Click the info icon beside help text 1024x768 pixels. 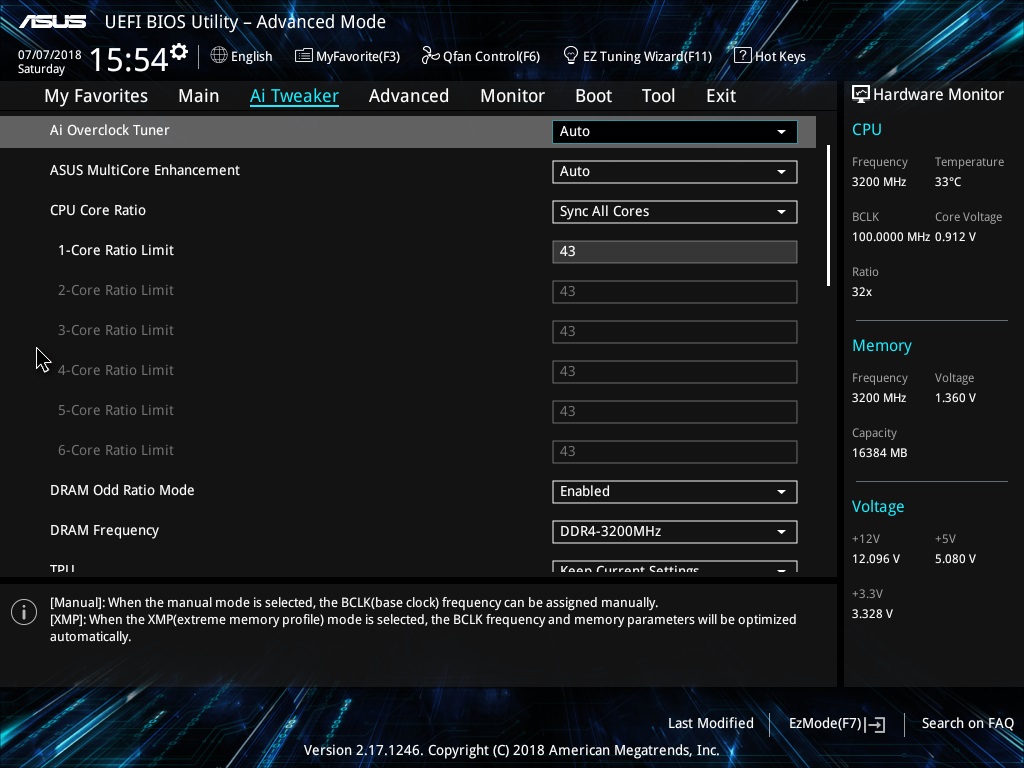[x=24, y=612]
